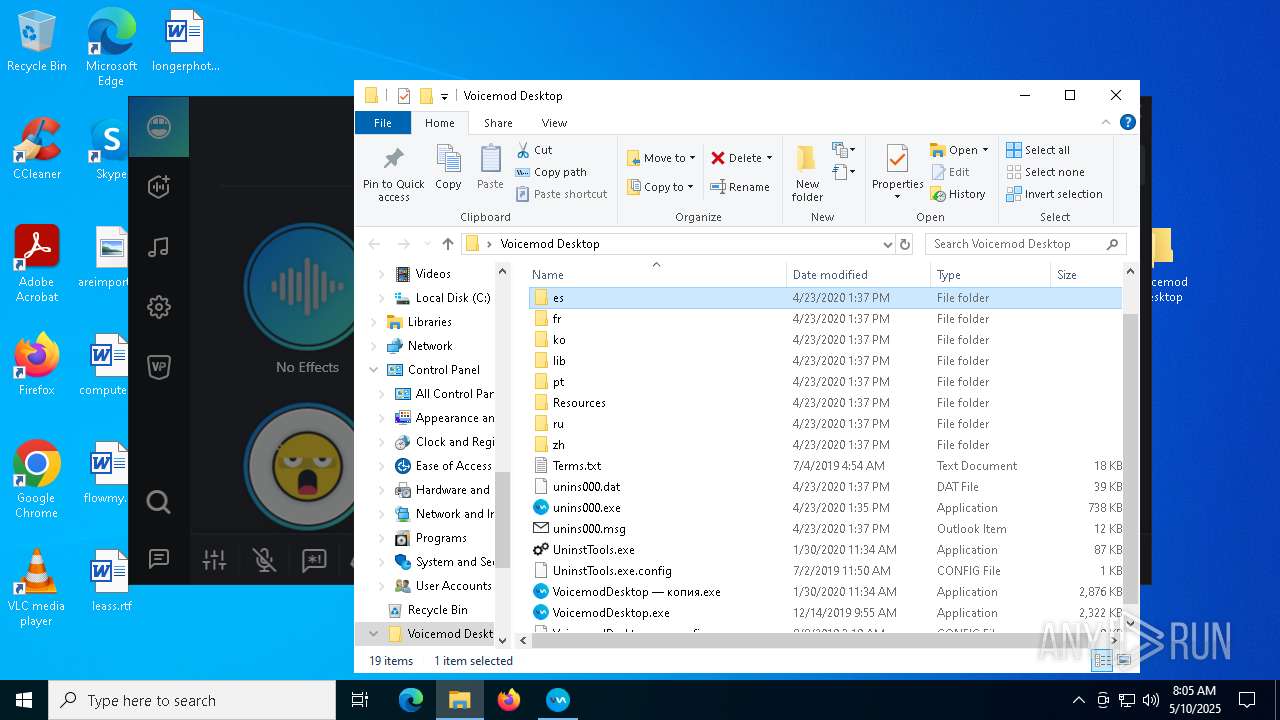Open VLC media player desktop shortcut

[36, 589]
